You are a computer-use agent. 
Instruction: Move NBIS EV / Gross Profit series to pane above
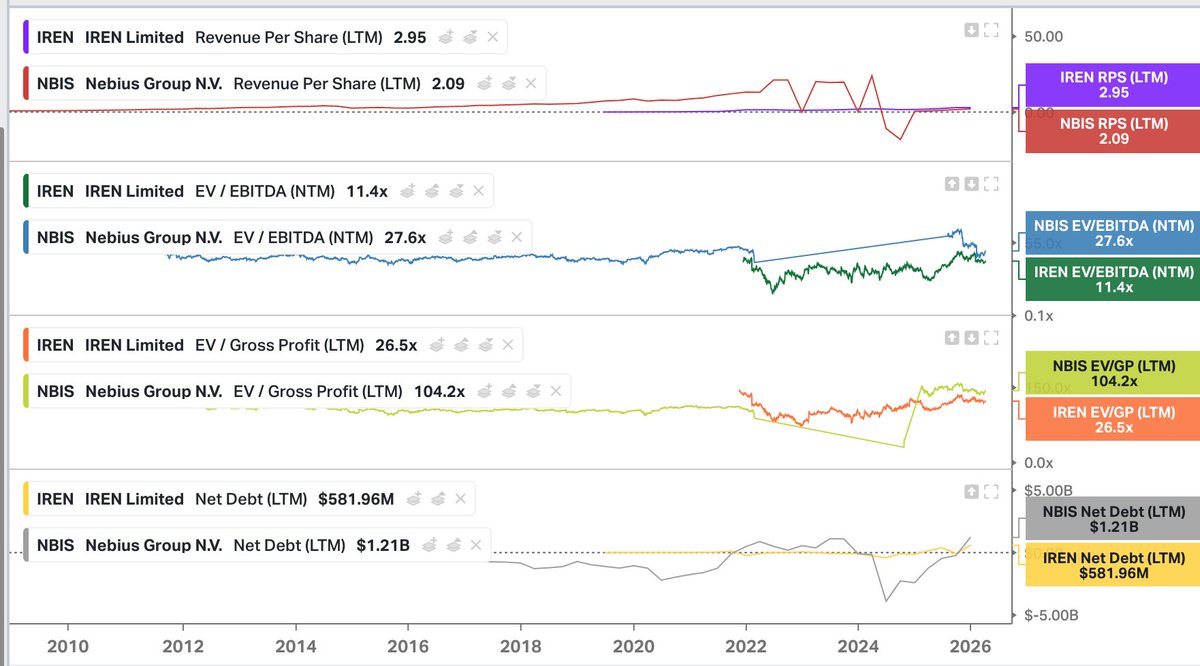[x=509, y=392]
